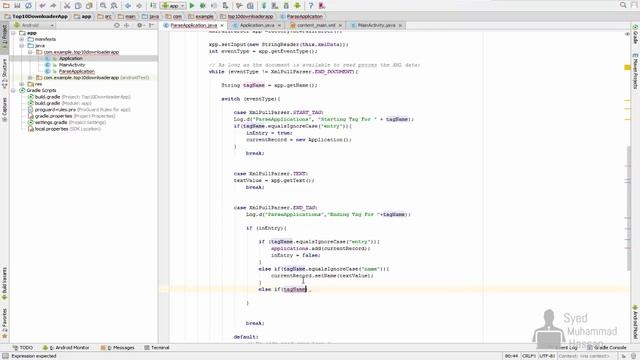
Task: Select the src breadcrumb folder
Action: [104, 16]
